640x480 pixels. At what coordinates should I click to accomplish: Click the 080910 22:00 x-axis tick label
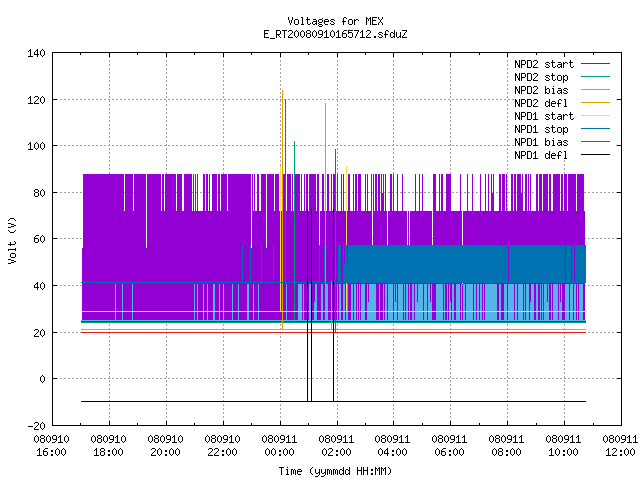[222, 446]
